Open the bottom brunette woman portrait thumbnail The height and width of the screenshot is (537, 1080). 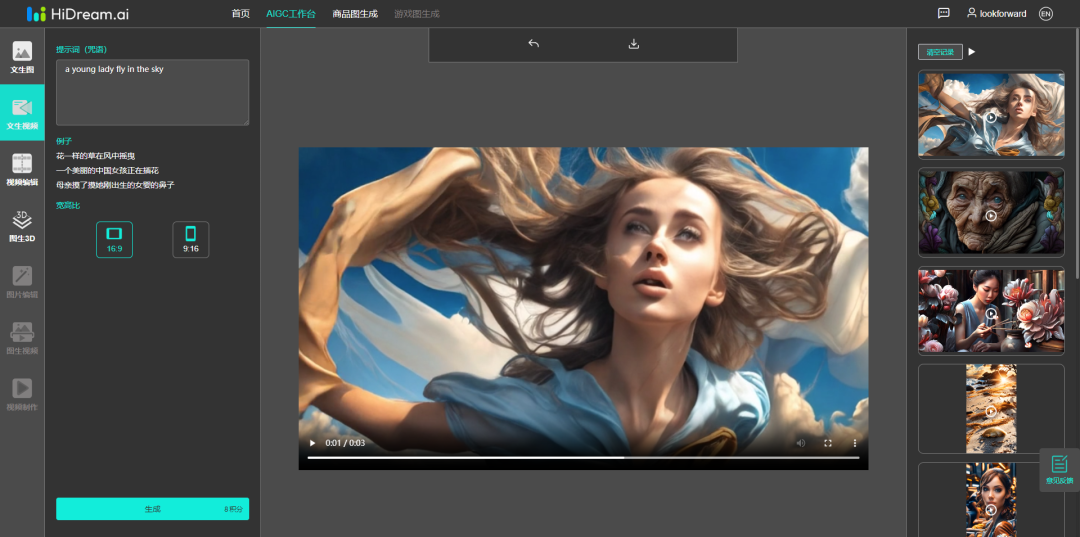[x=991, y=500]
